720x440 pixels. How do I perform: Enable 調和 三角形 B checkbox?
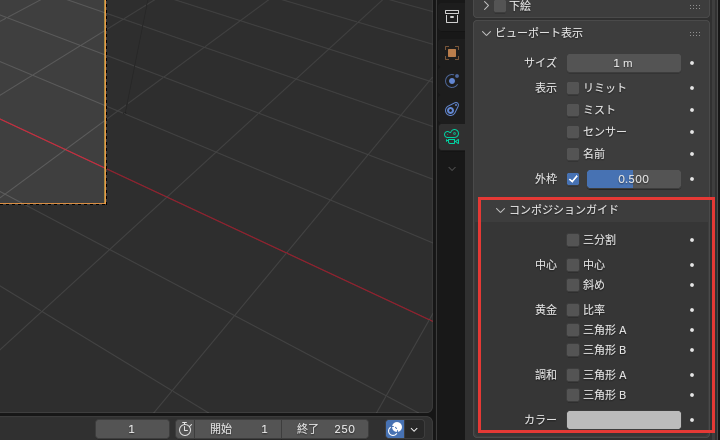pyautogui.click(x=573, y=395)
